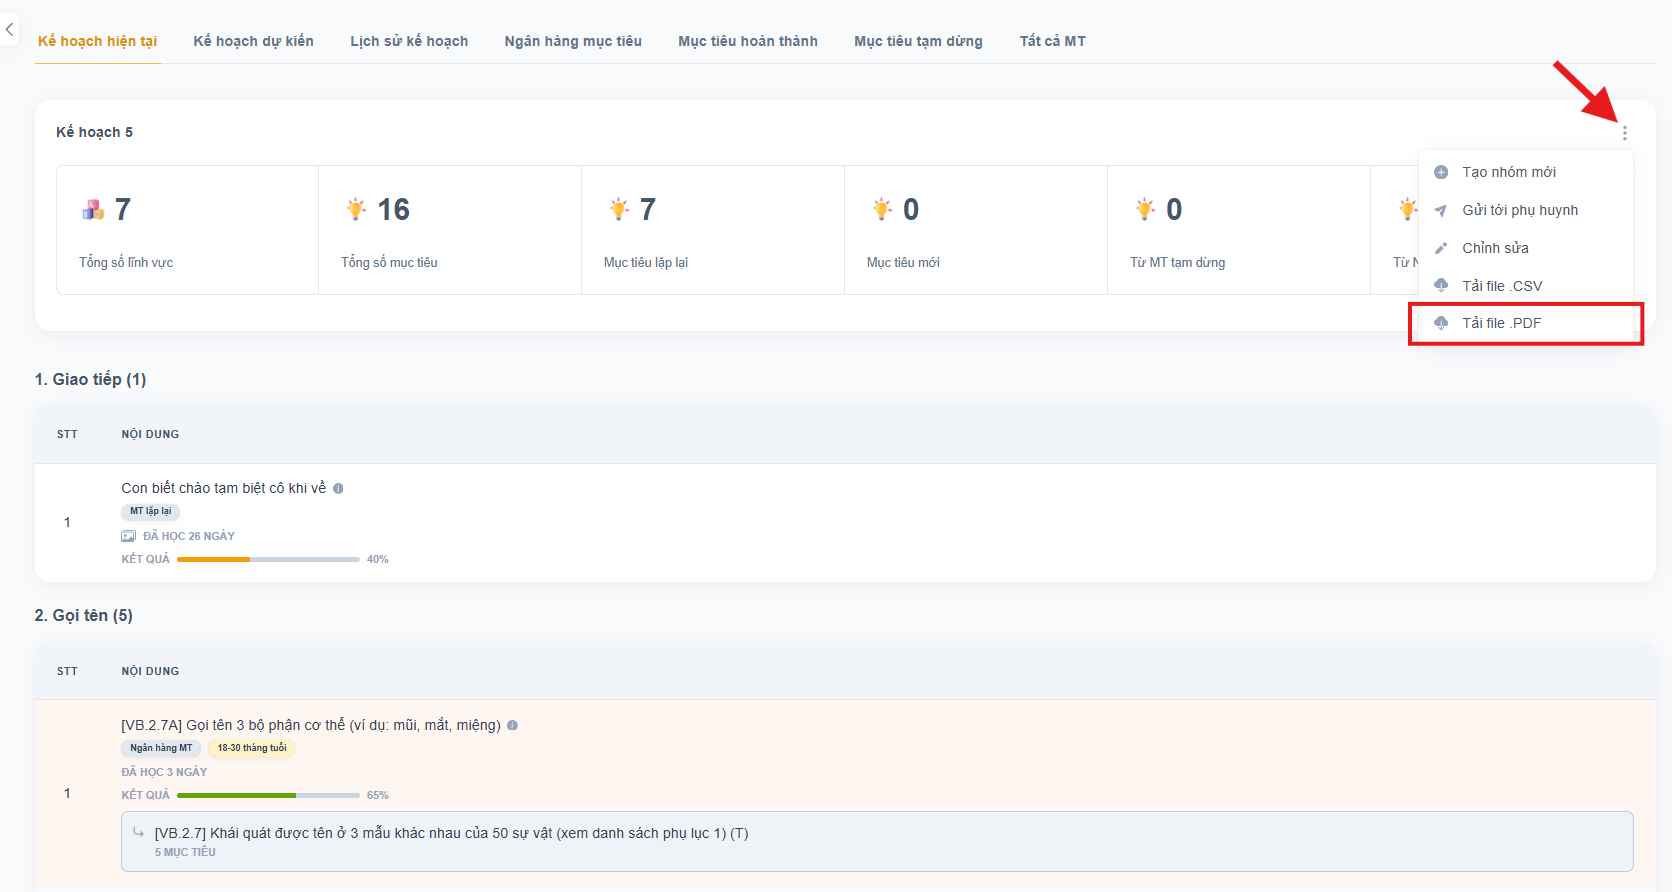Click the 40% result progress bar

[268, 559]
